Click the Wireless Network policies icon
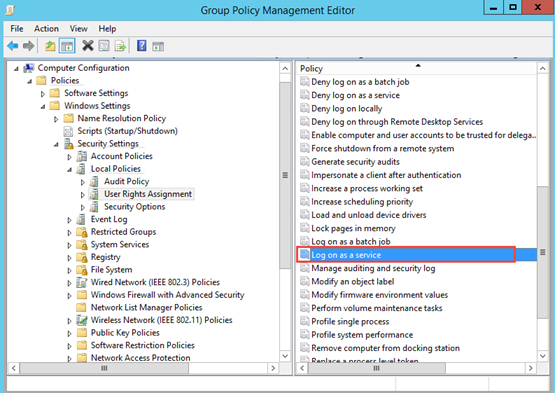Image resolution: width=555 pixels, height=393 pixels. pyautogui.click(x=82, y=320)
